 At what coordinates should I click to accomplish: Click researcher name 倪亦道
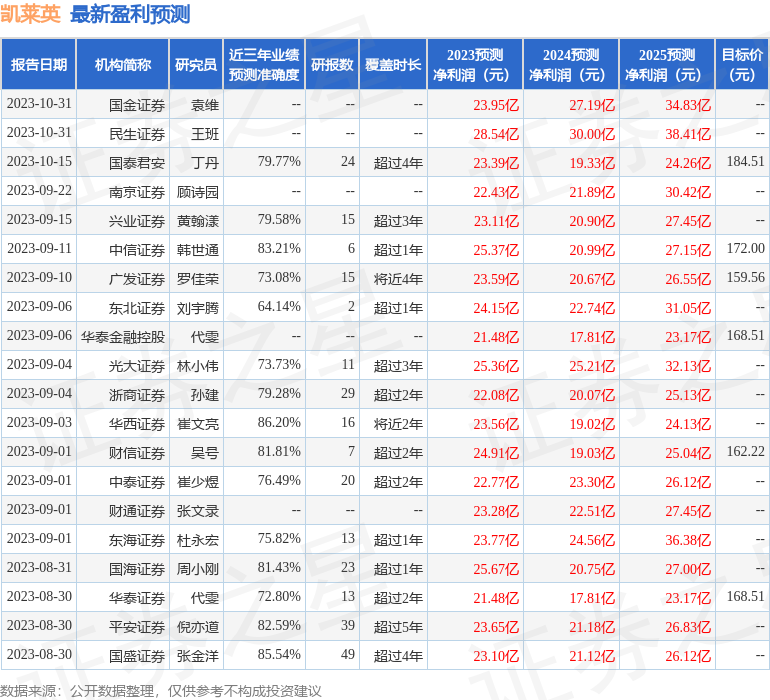[x=198, y=627]
